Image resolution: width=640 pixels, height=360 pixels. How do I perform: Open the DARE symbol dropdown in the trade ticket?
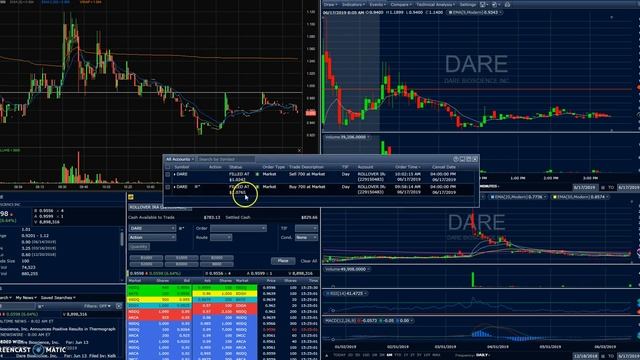[153, 228]
